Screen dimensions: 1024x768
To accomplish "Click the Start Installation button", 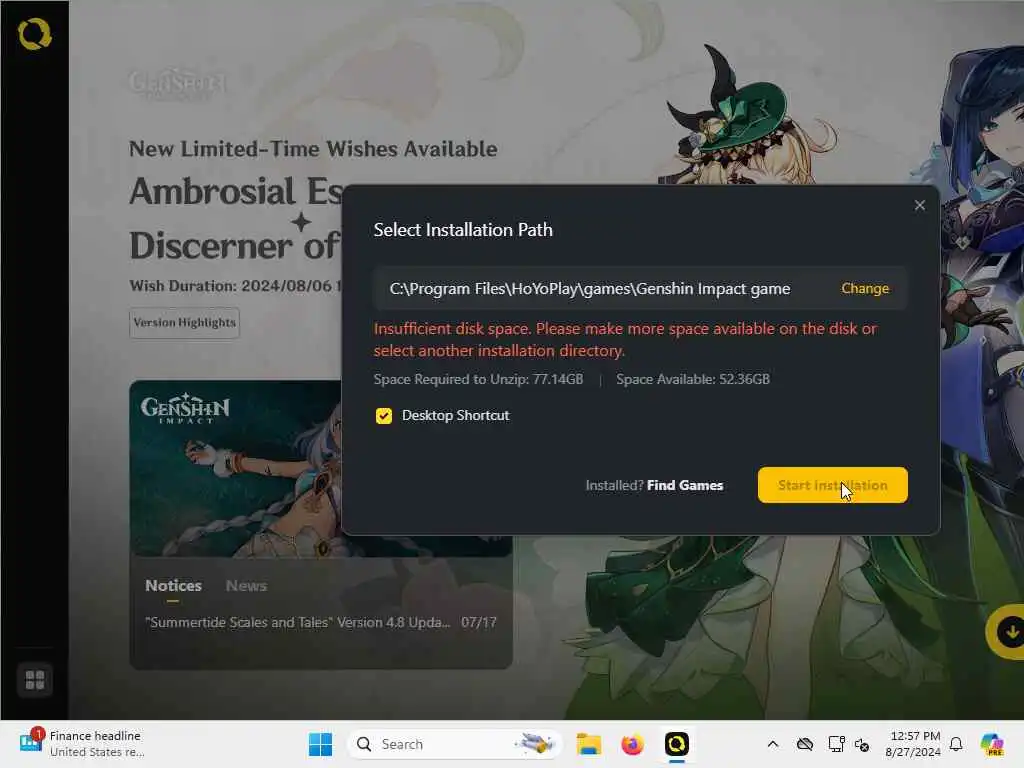I will coord(832,485).
